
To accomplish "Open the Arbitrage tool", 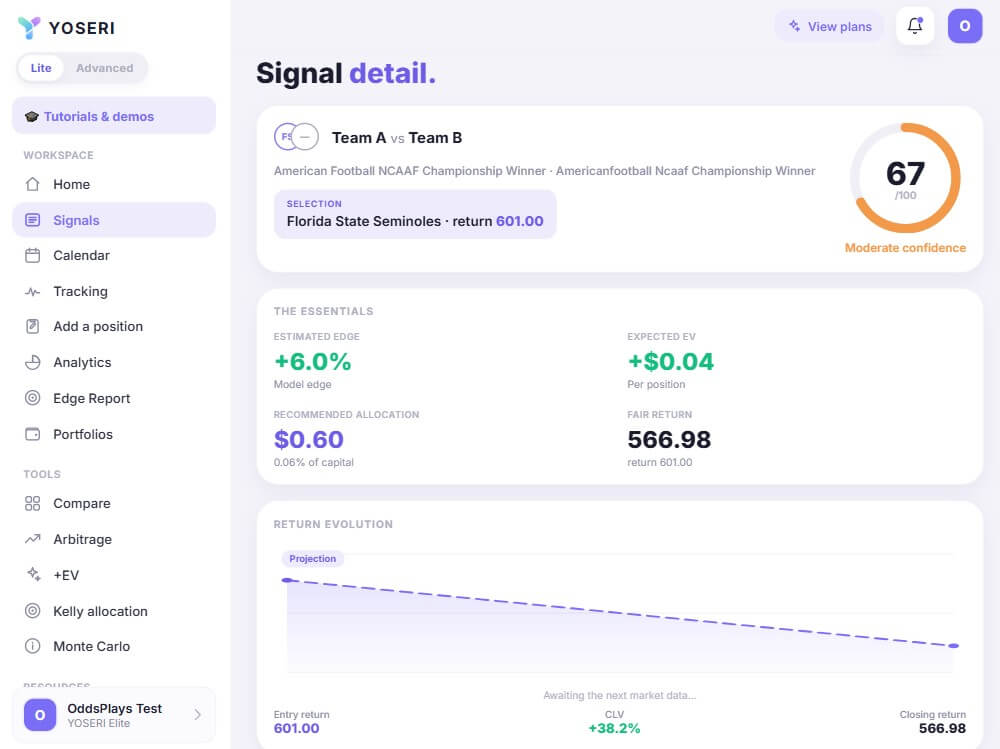I will 114,539.
